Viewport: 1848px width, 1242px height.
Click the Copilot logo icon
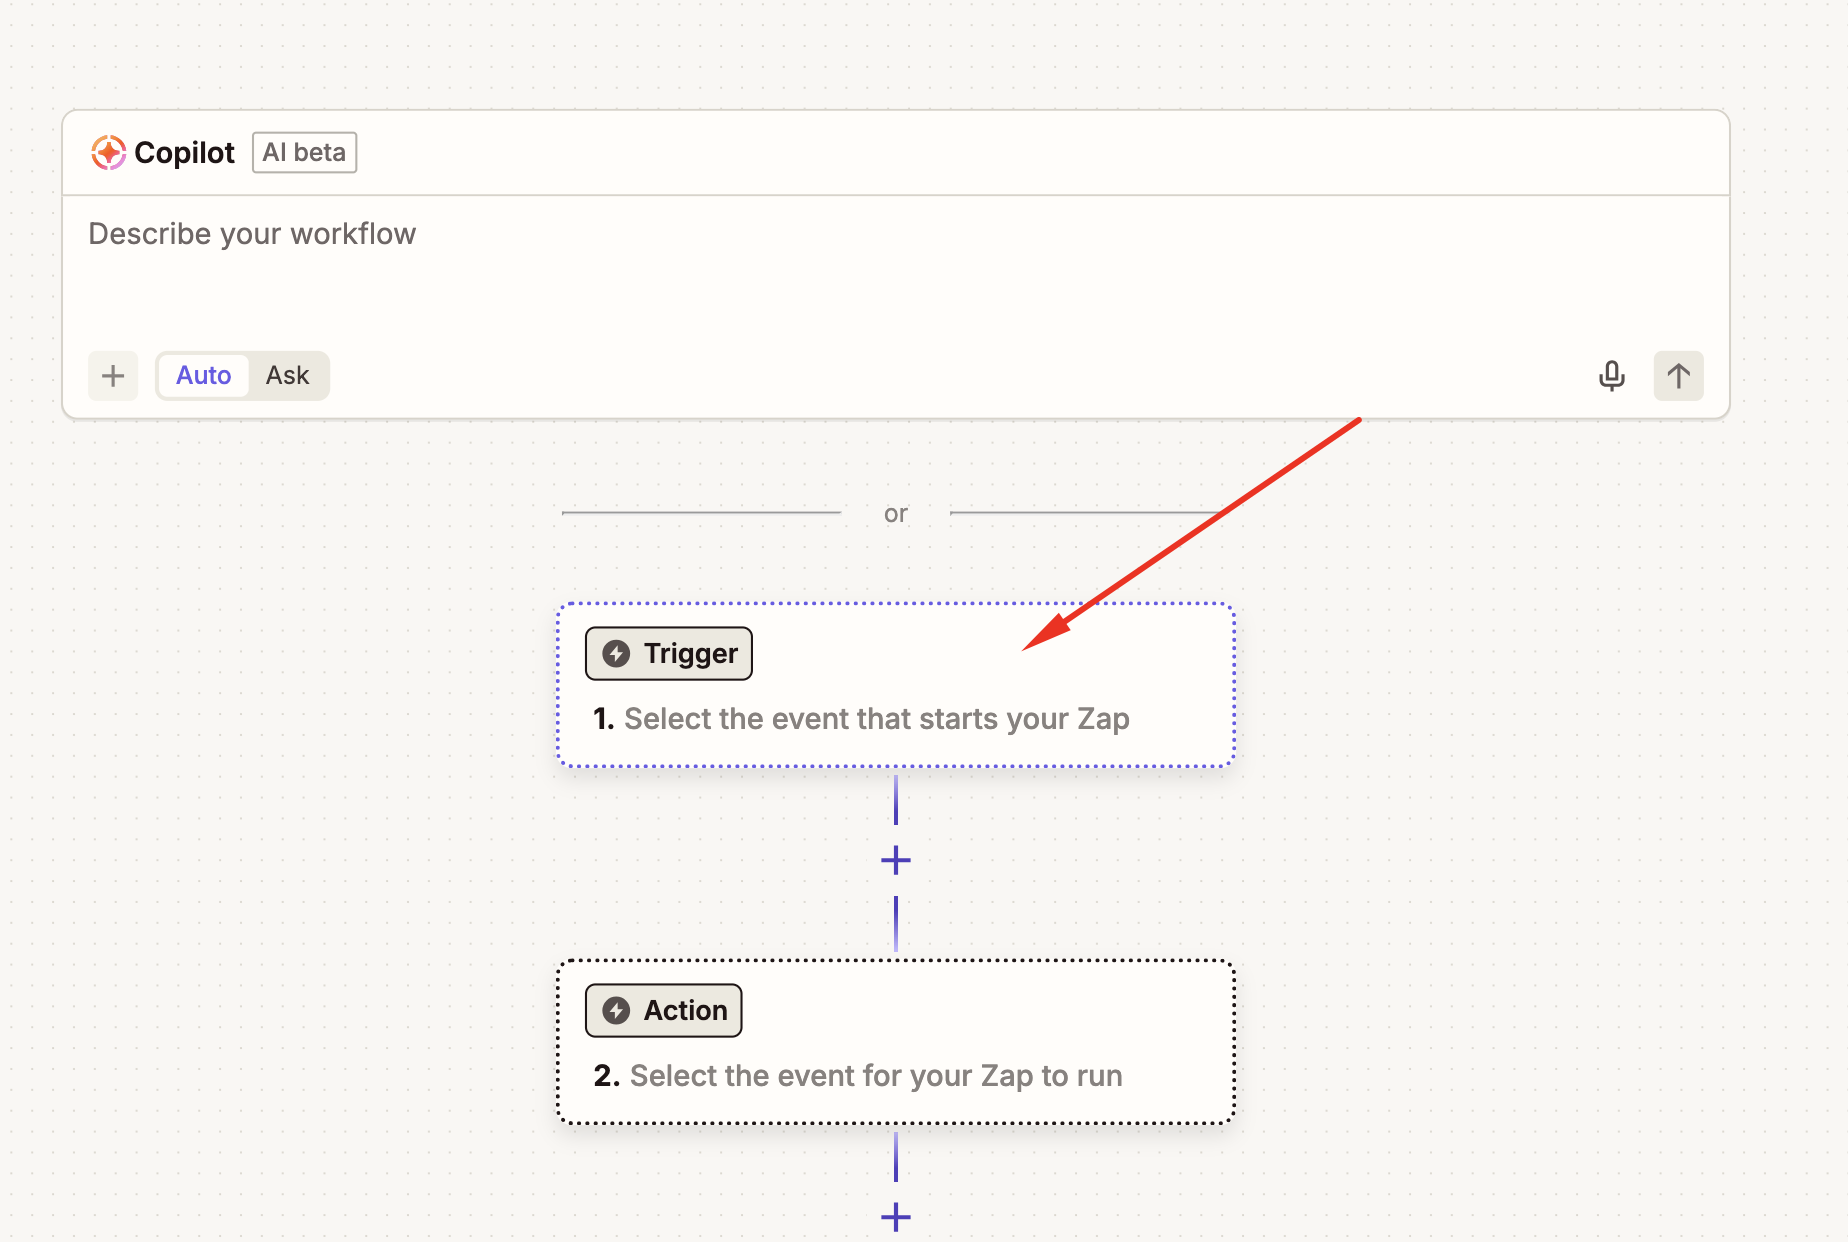108,153
